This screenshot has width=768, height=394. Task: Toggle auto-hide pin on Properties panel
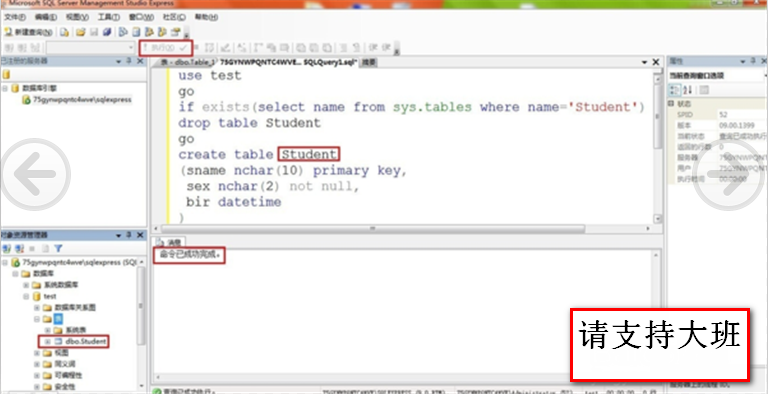(753, 61)
